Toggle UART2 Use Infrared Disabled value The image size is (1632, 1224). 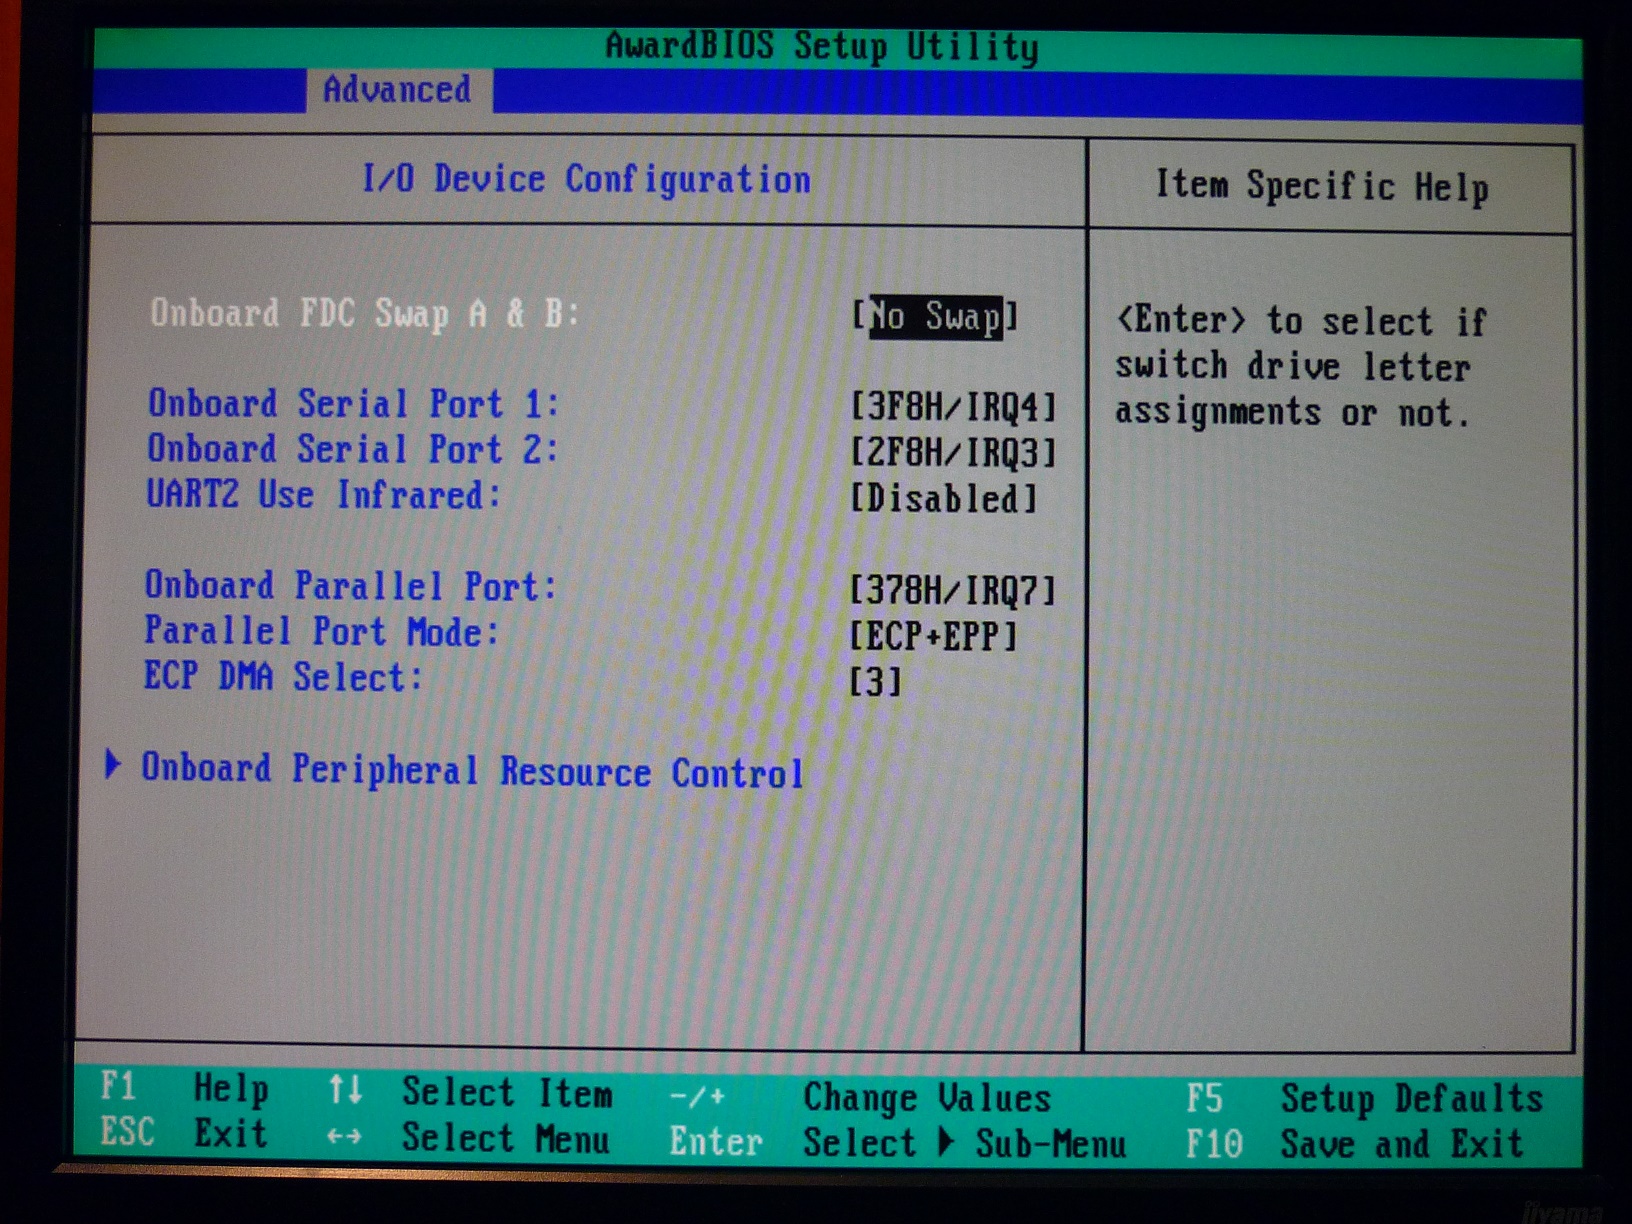(944, 498)
